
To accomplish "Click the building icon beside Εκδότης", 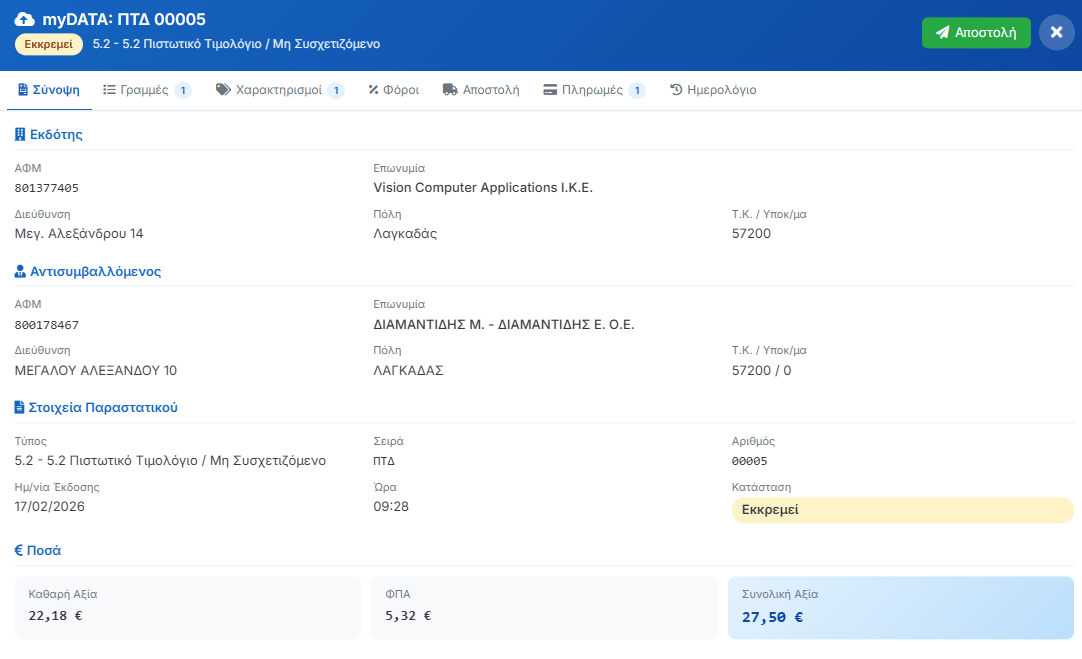I will tap(20, 135).
